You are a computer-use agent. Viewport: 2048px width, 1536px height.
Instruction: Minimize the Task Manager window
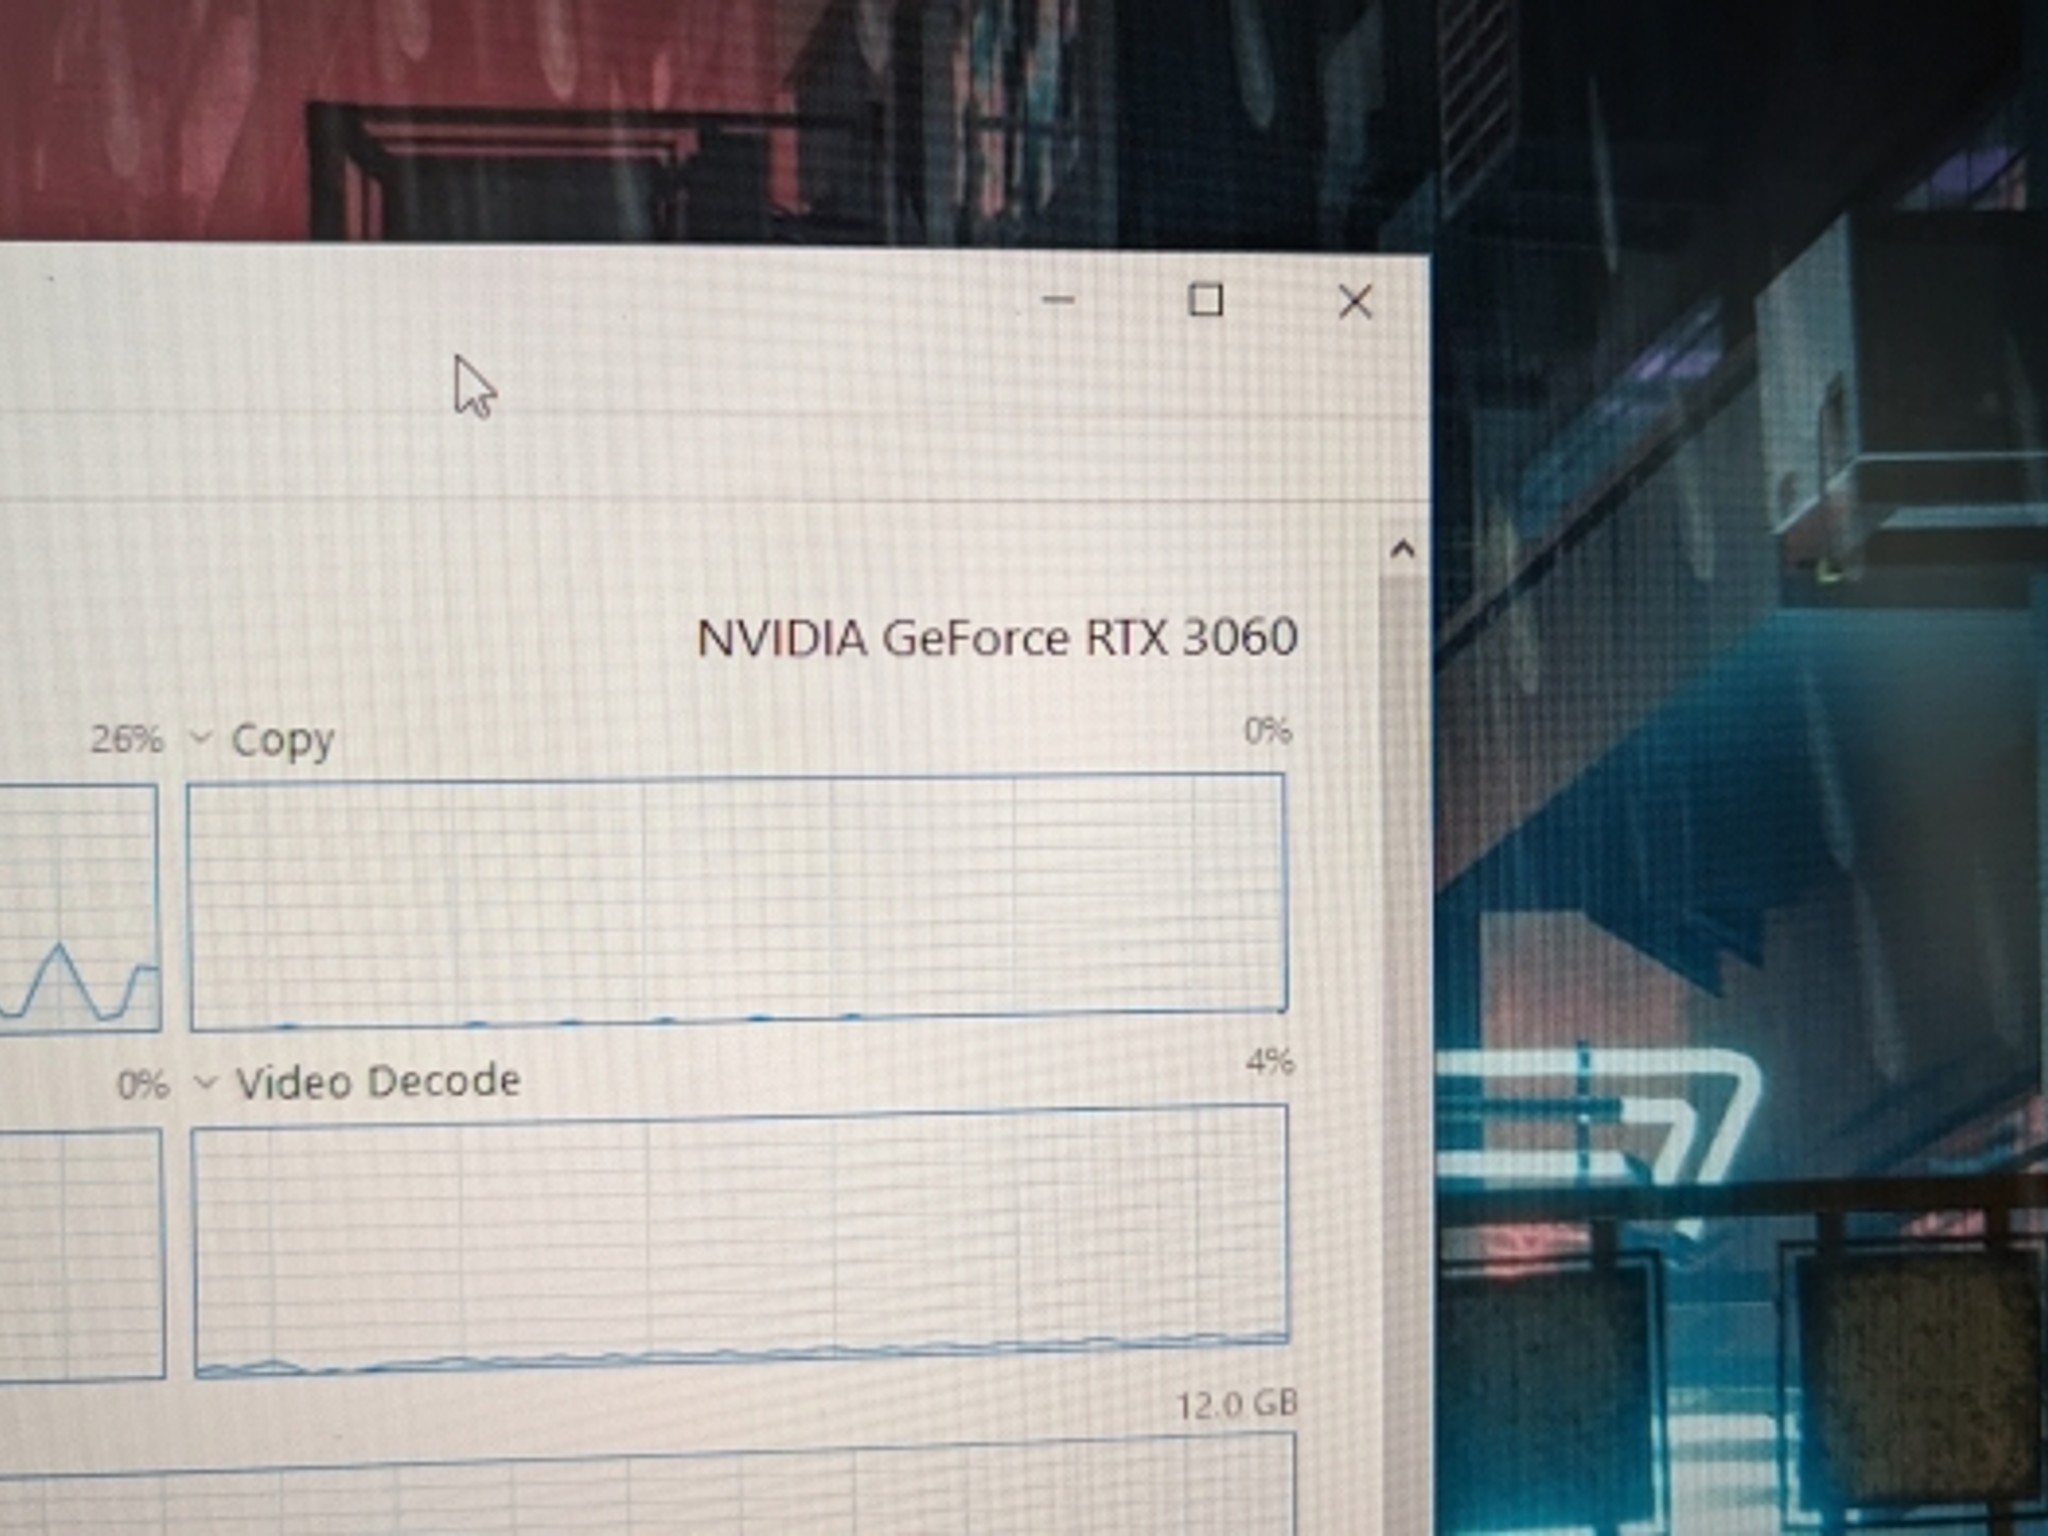(1058, 299)
